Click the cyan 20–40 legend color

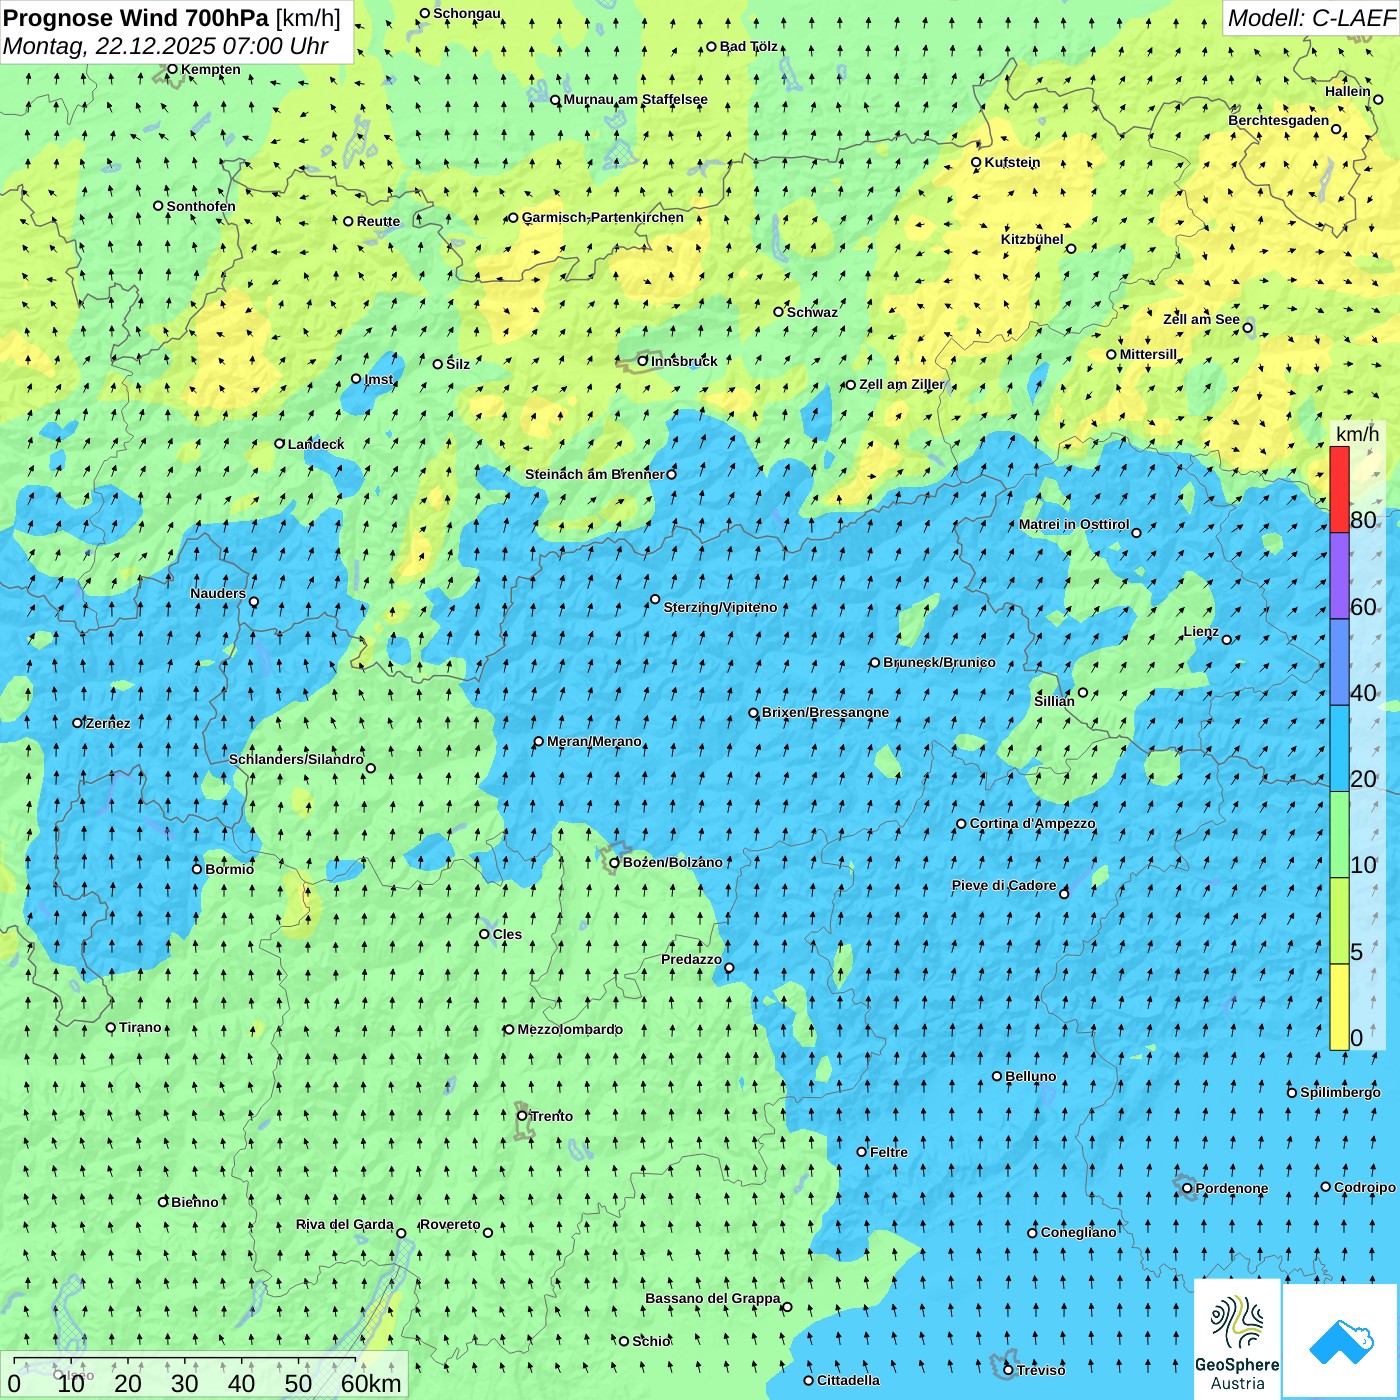pyautogui.click(x=1339, y=748)
